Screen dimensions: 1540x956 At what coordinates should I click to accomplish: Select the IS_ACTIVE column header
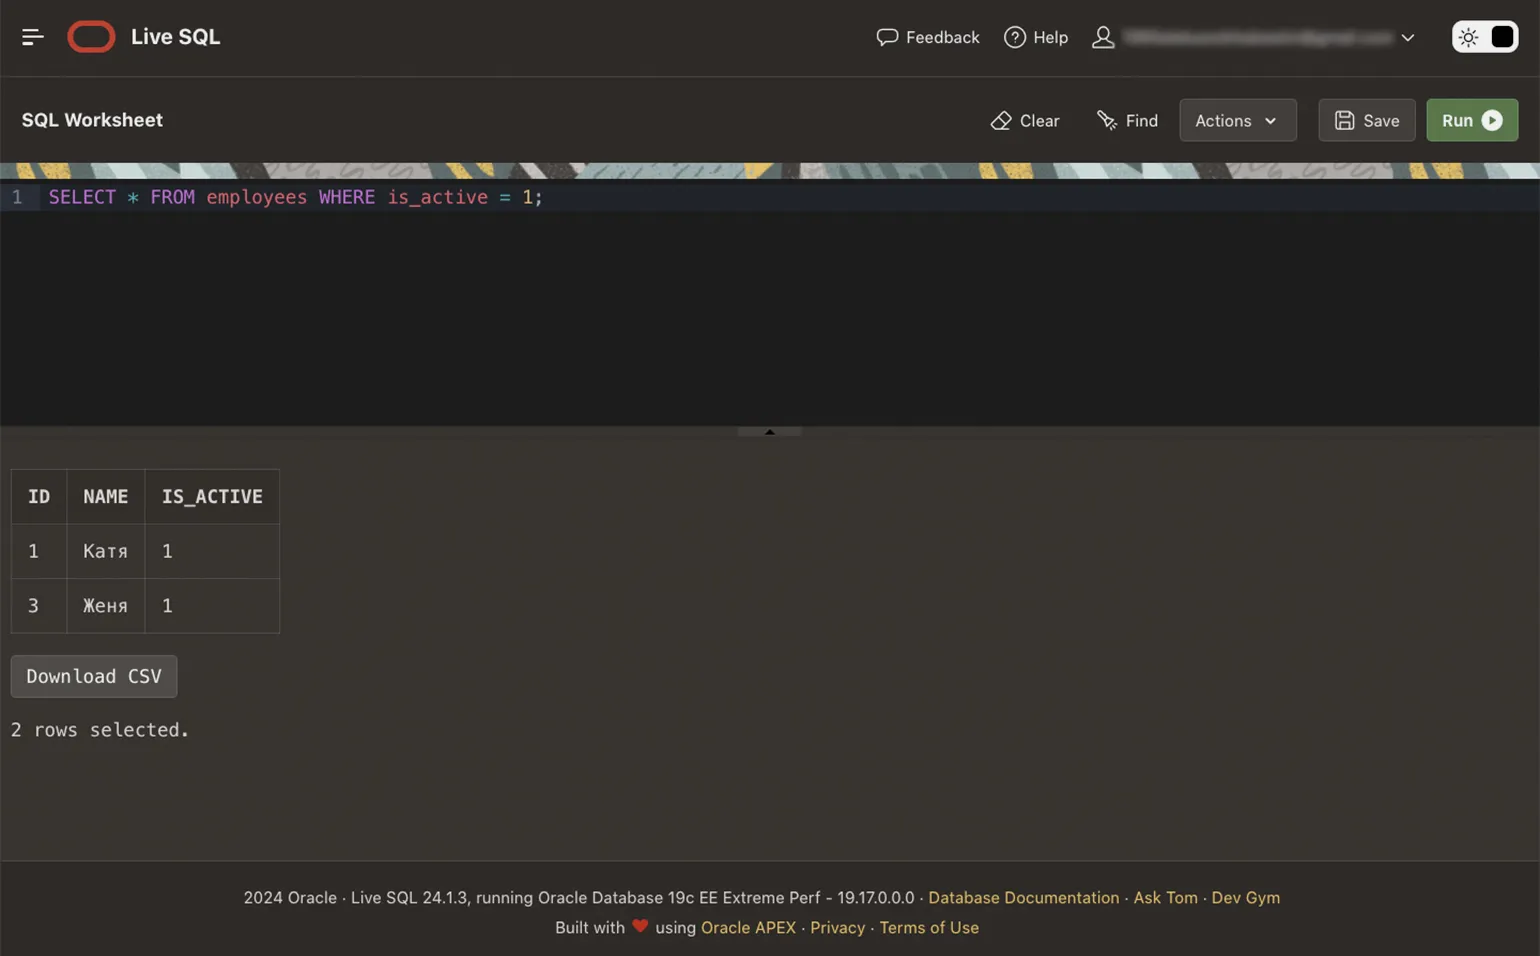pyautogui.click(x=212, y=497)
